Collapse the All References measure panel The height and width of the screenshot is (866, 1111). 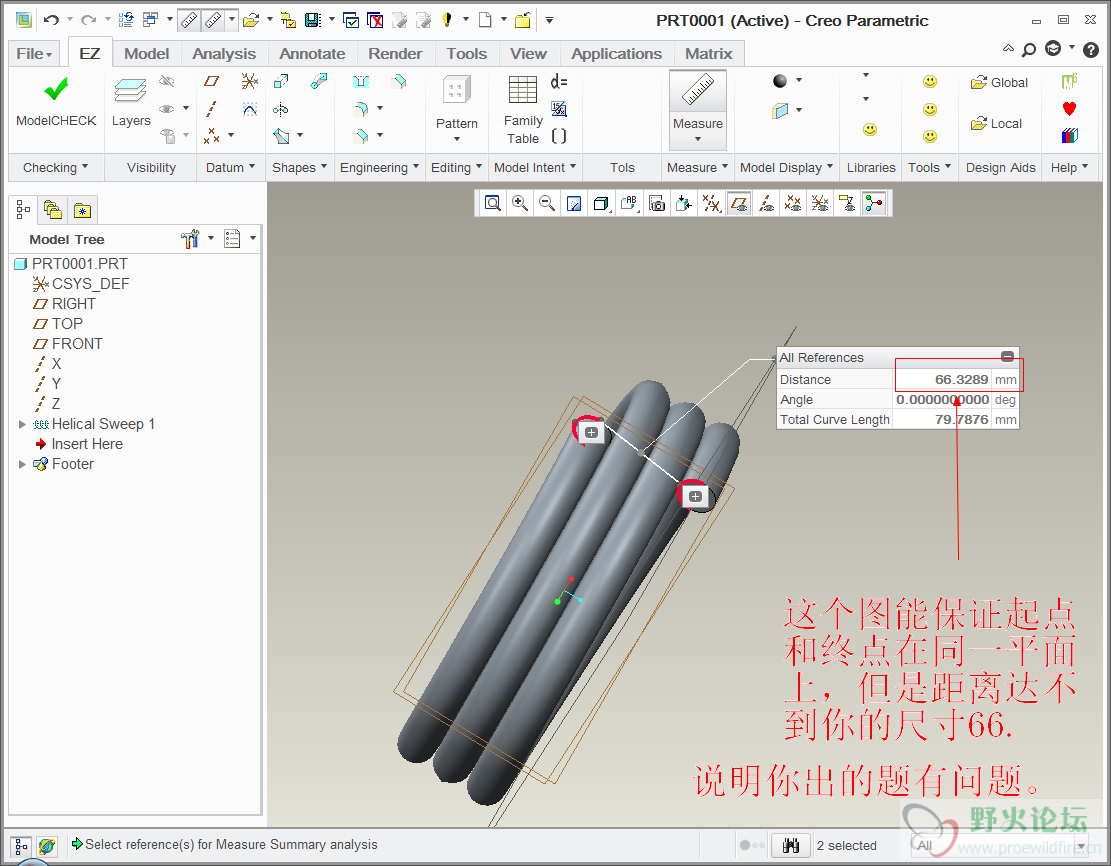[1007, 356]
